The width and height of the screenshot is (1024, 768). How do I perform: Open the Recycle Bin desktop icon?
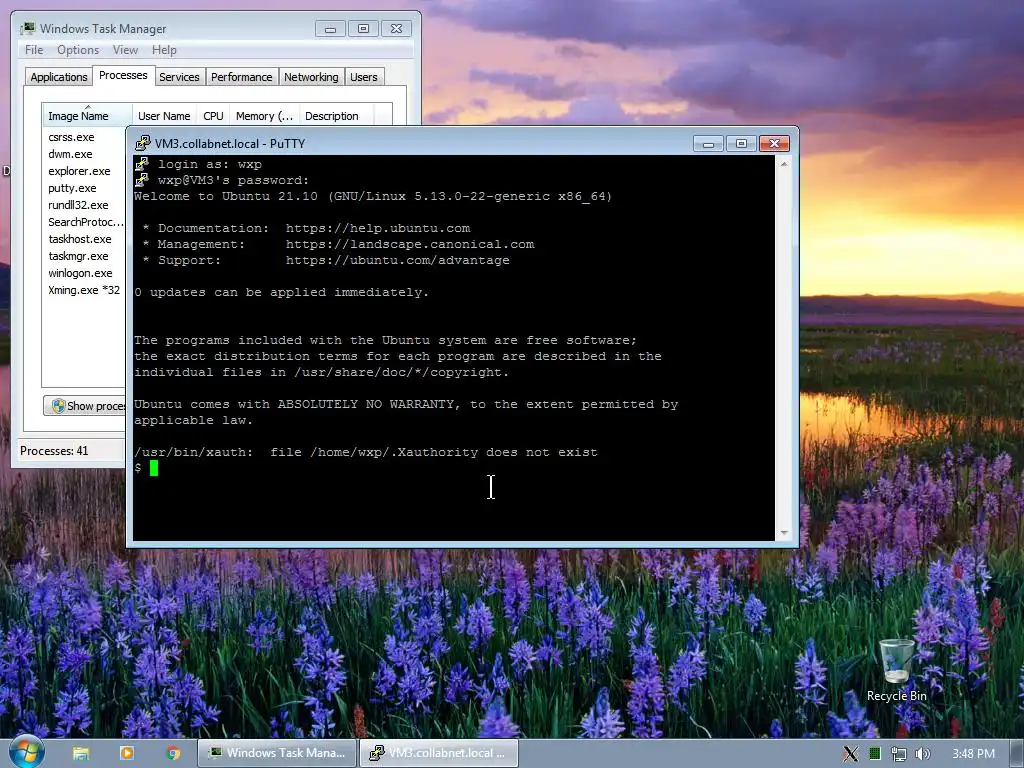896,671
